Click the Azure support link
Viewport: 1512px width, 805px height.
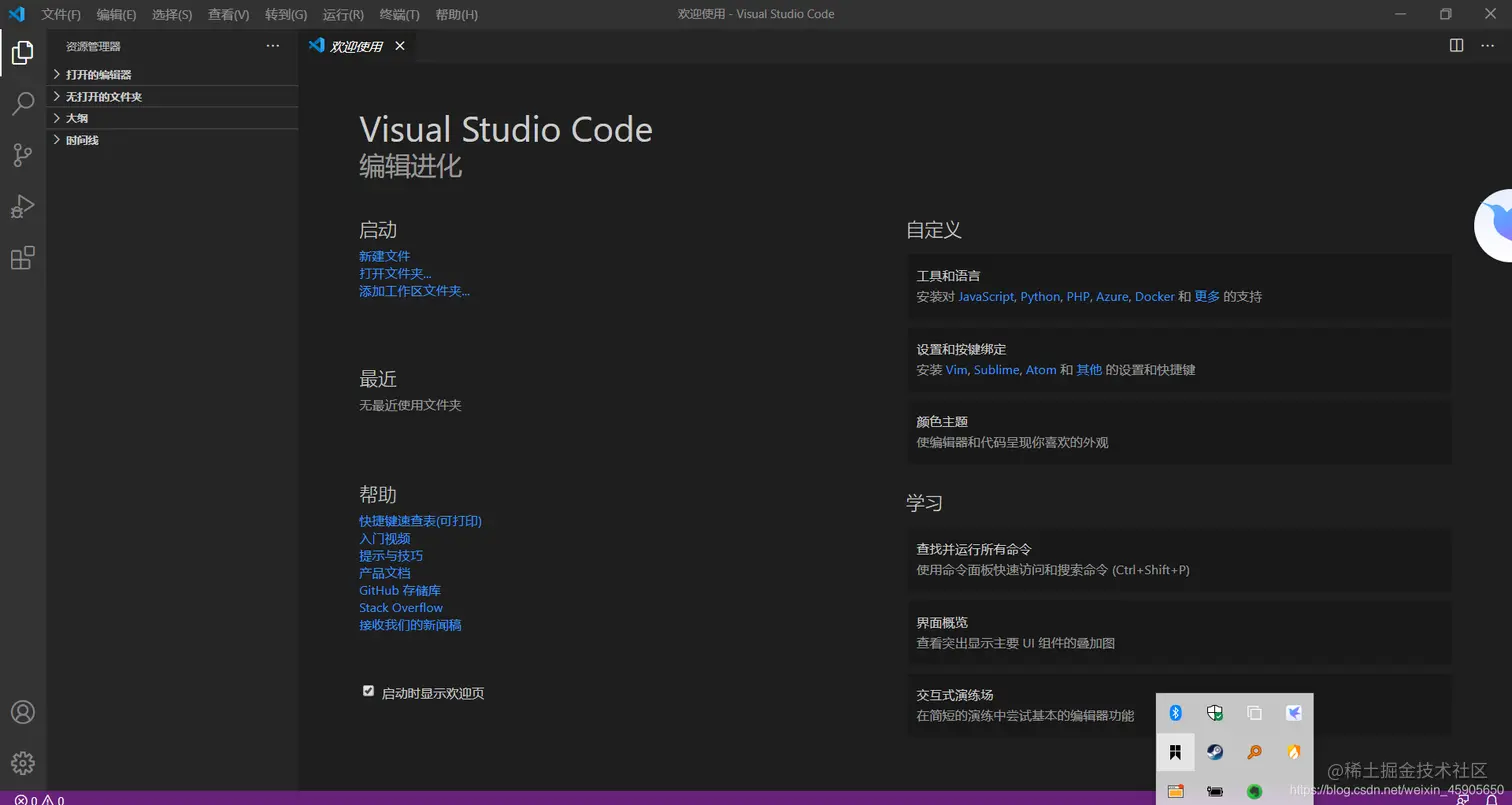[1112, 297]
